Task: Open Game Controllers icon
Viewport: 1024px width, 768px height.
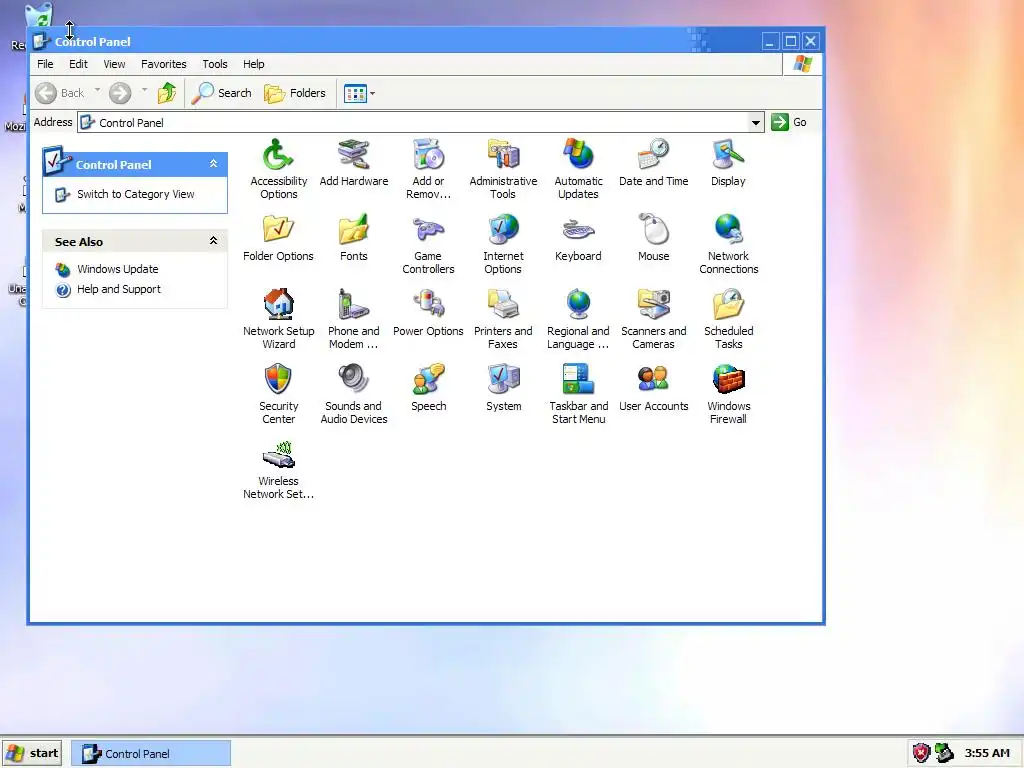Action: (428, 244)
